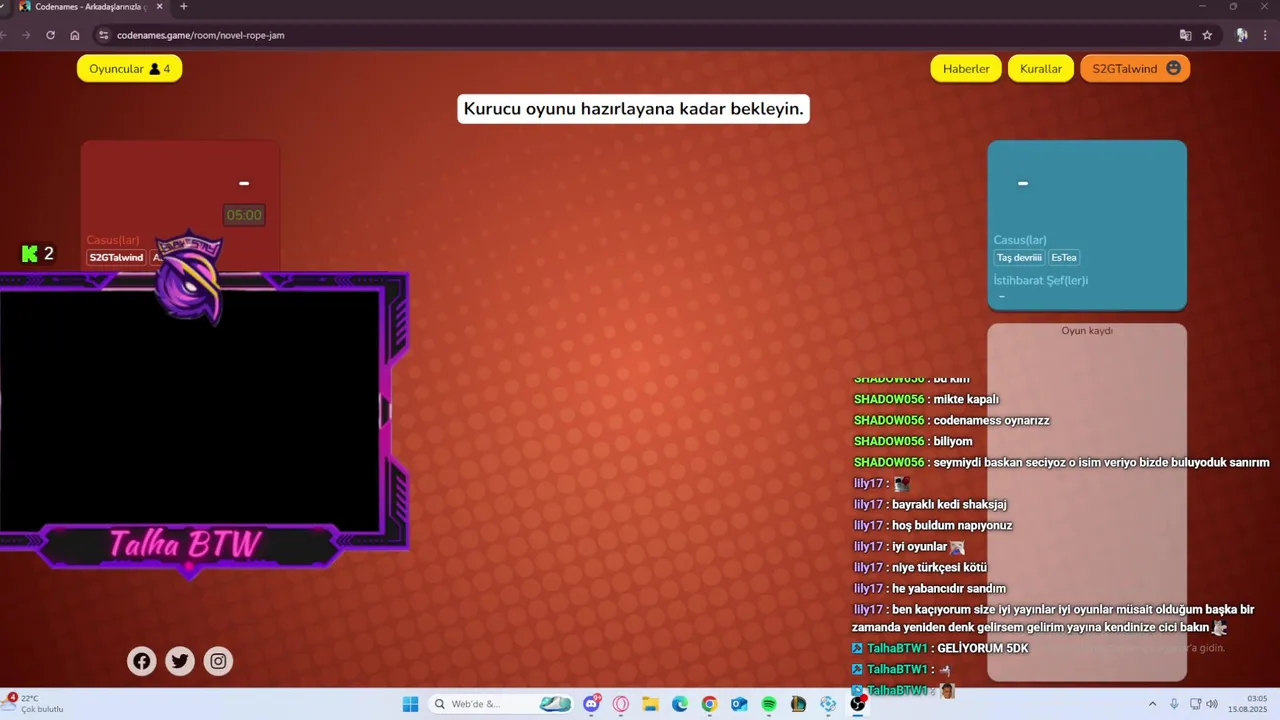Open network settings from system tray
The height and width of the screenshot is (720, 1280).
1196,704
